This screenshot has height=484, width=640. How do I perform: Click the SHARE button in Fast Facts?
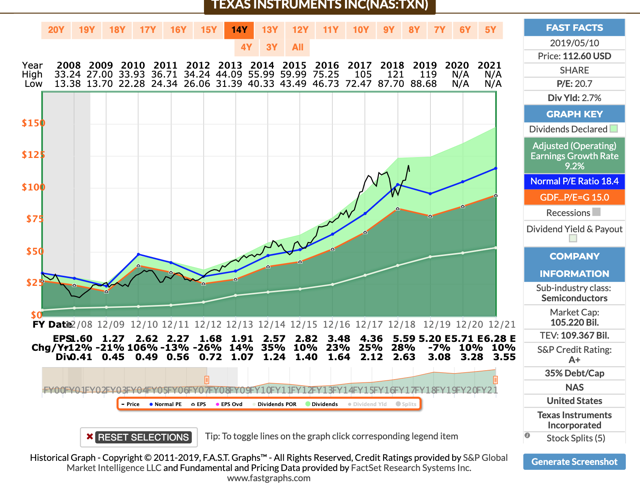click(x=574, y=70)
